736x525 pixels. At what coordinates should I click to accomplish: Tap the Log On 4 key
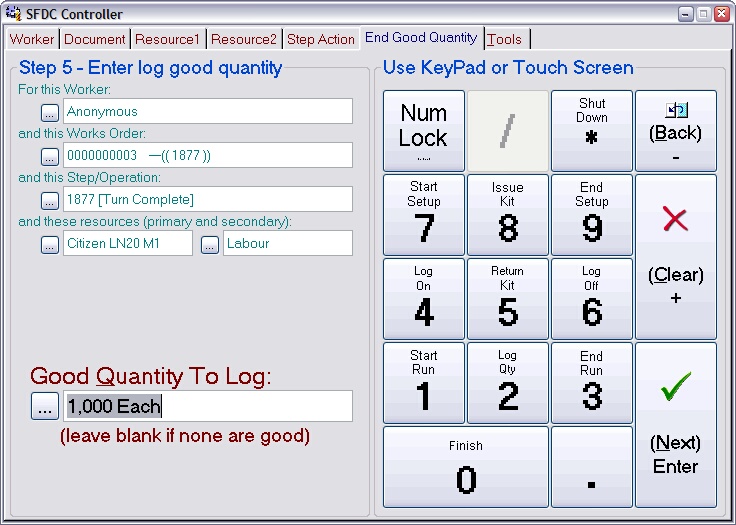tap(424, 299)
